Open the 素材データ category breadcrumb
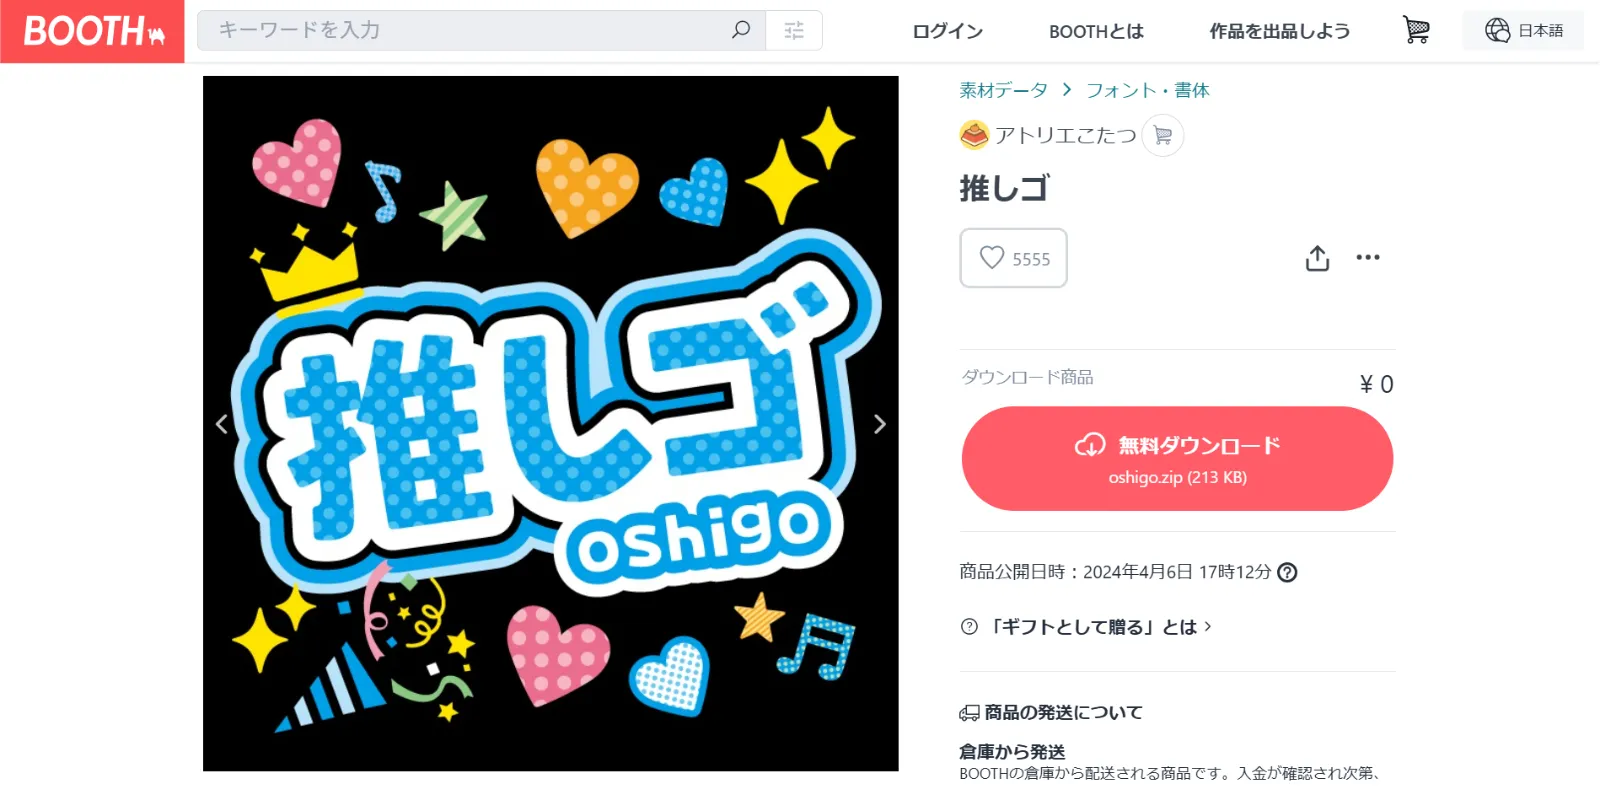Screen dimensions: 1600x789 (1003, 90)
